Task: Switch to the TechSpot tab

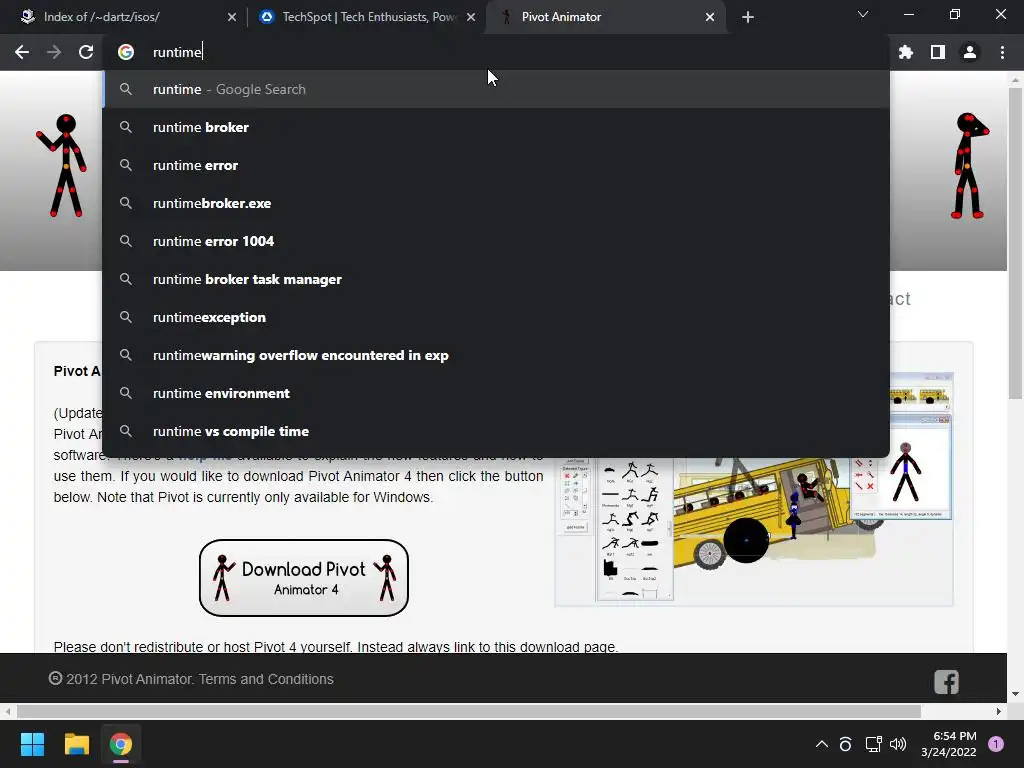Action: point(366,17)
